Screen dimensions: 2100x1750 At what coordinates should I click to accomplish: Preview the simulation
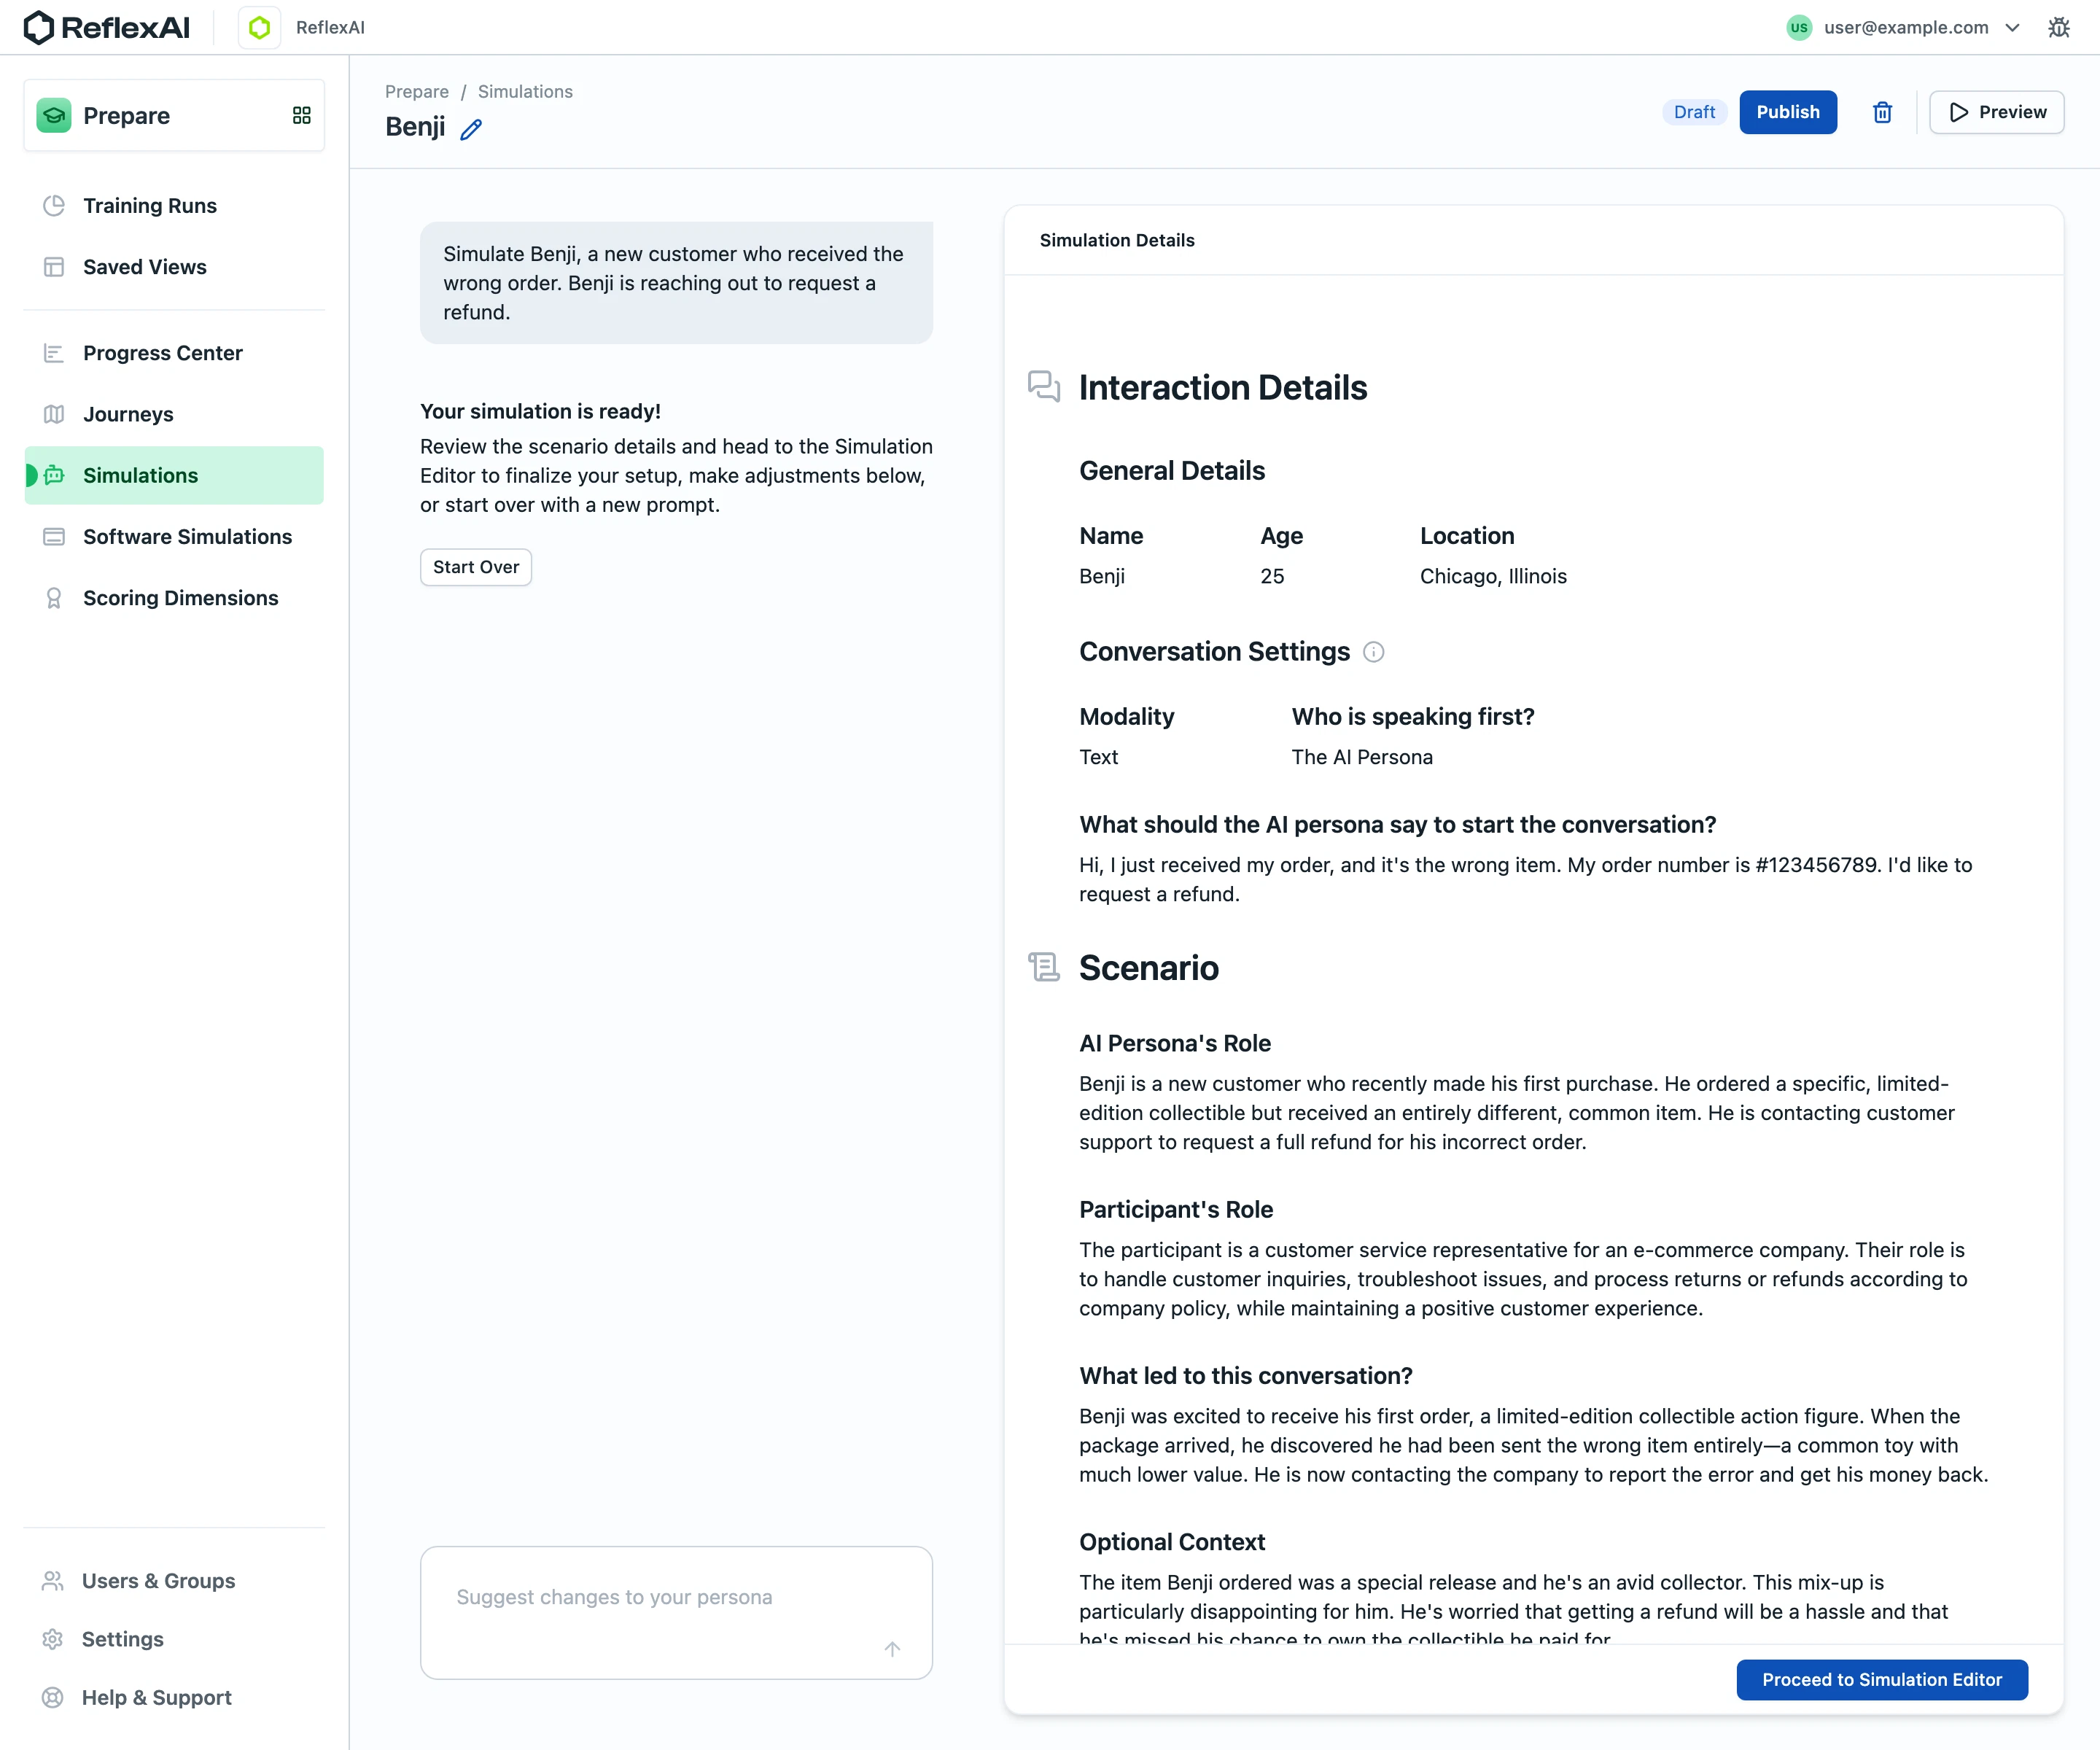tap(1996, 112)
